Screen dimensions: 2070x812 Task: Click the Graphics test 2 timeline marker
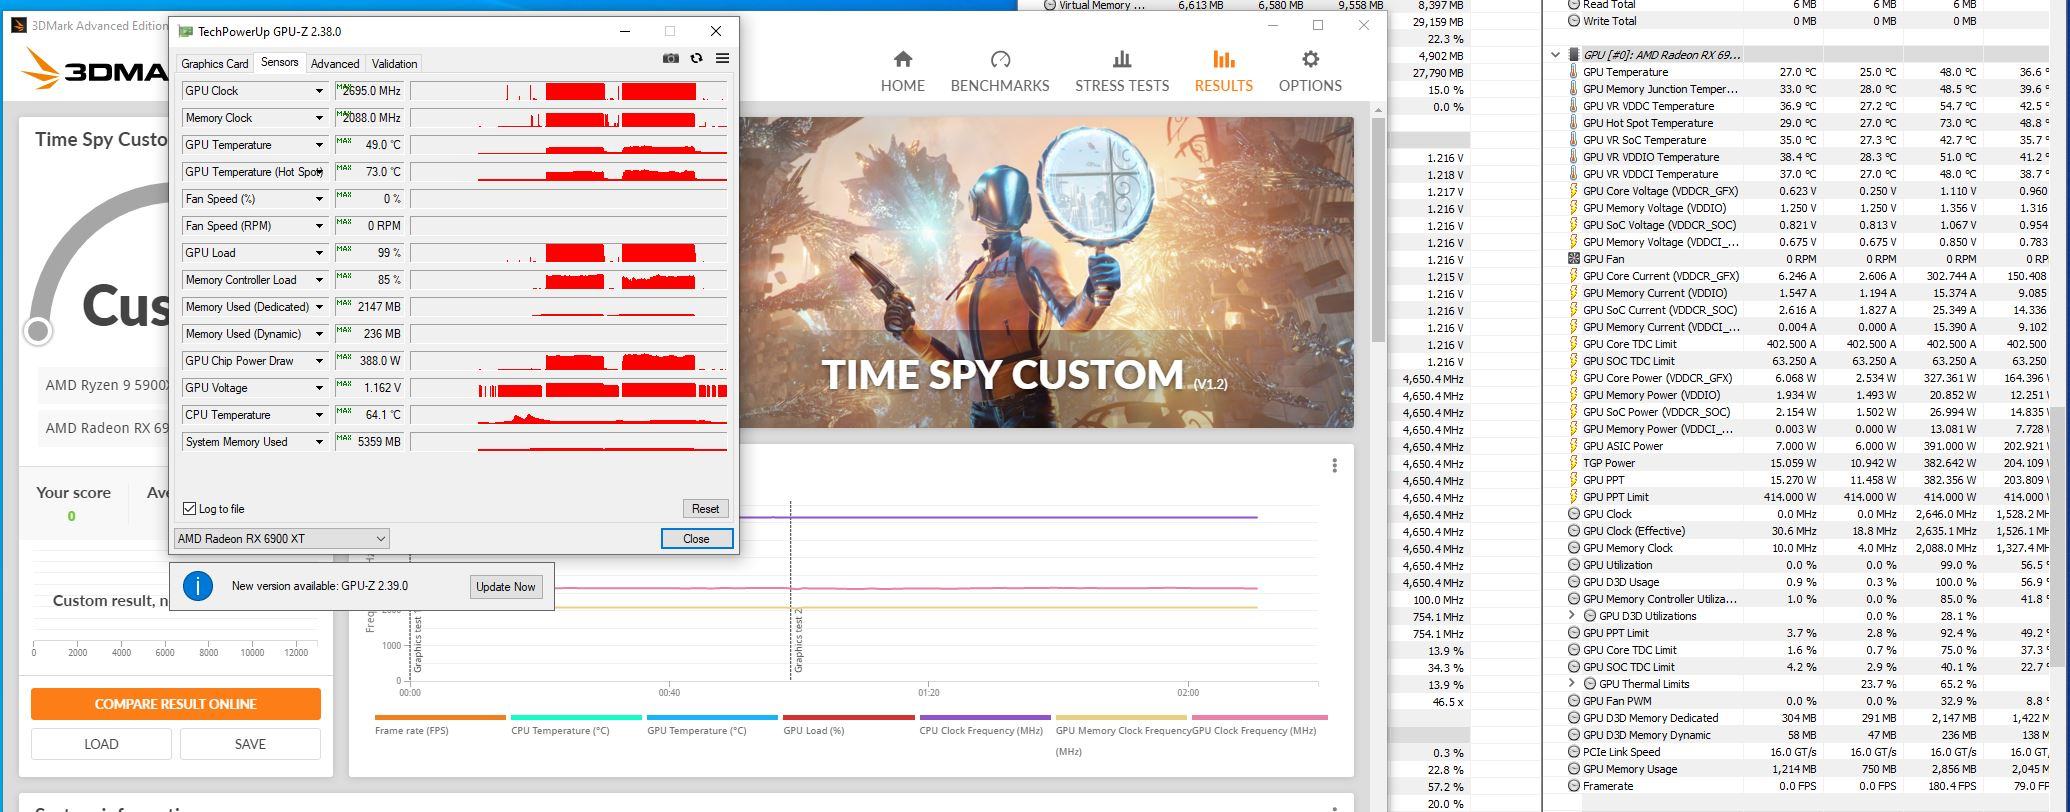pos(798,640)
